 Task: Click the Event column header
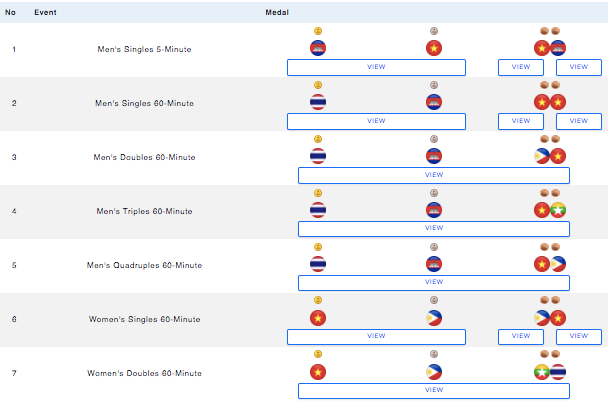[x=45, y=12]
